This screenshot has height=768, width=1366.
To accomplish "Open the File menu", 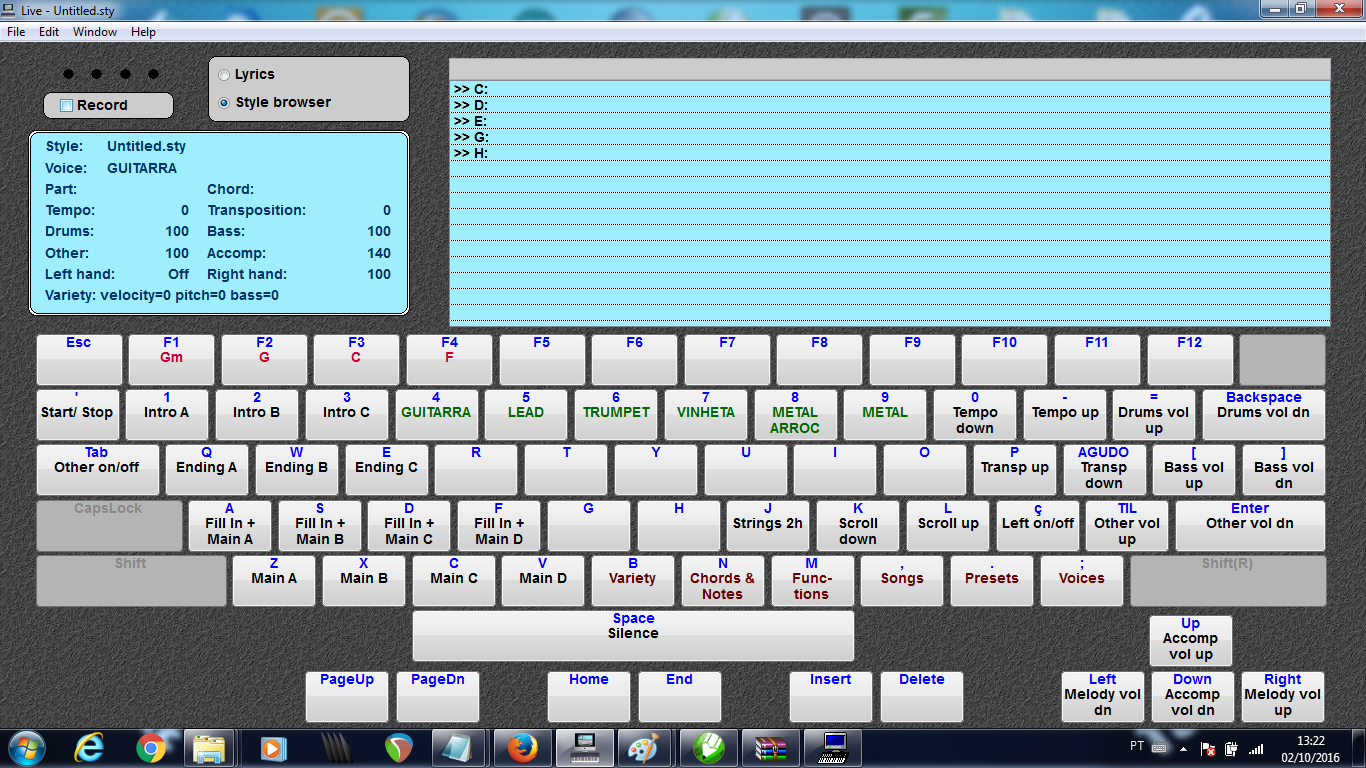I will coord(16,32).
